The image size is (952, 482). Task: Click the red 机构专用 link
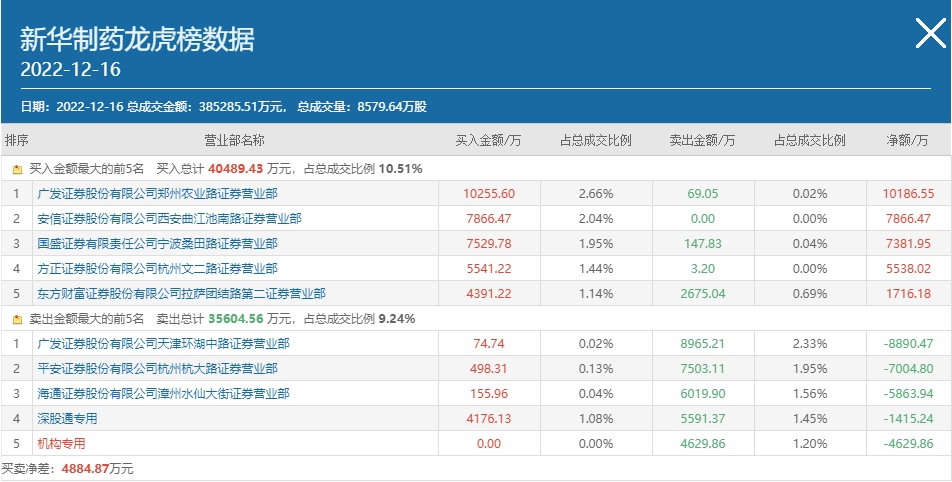point(61,444)
